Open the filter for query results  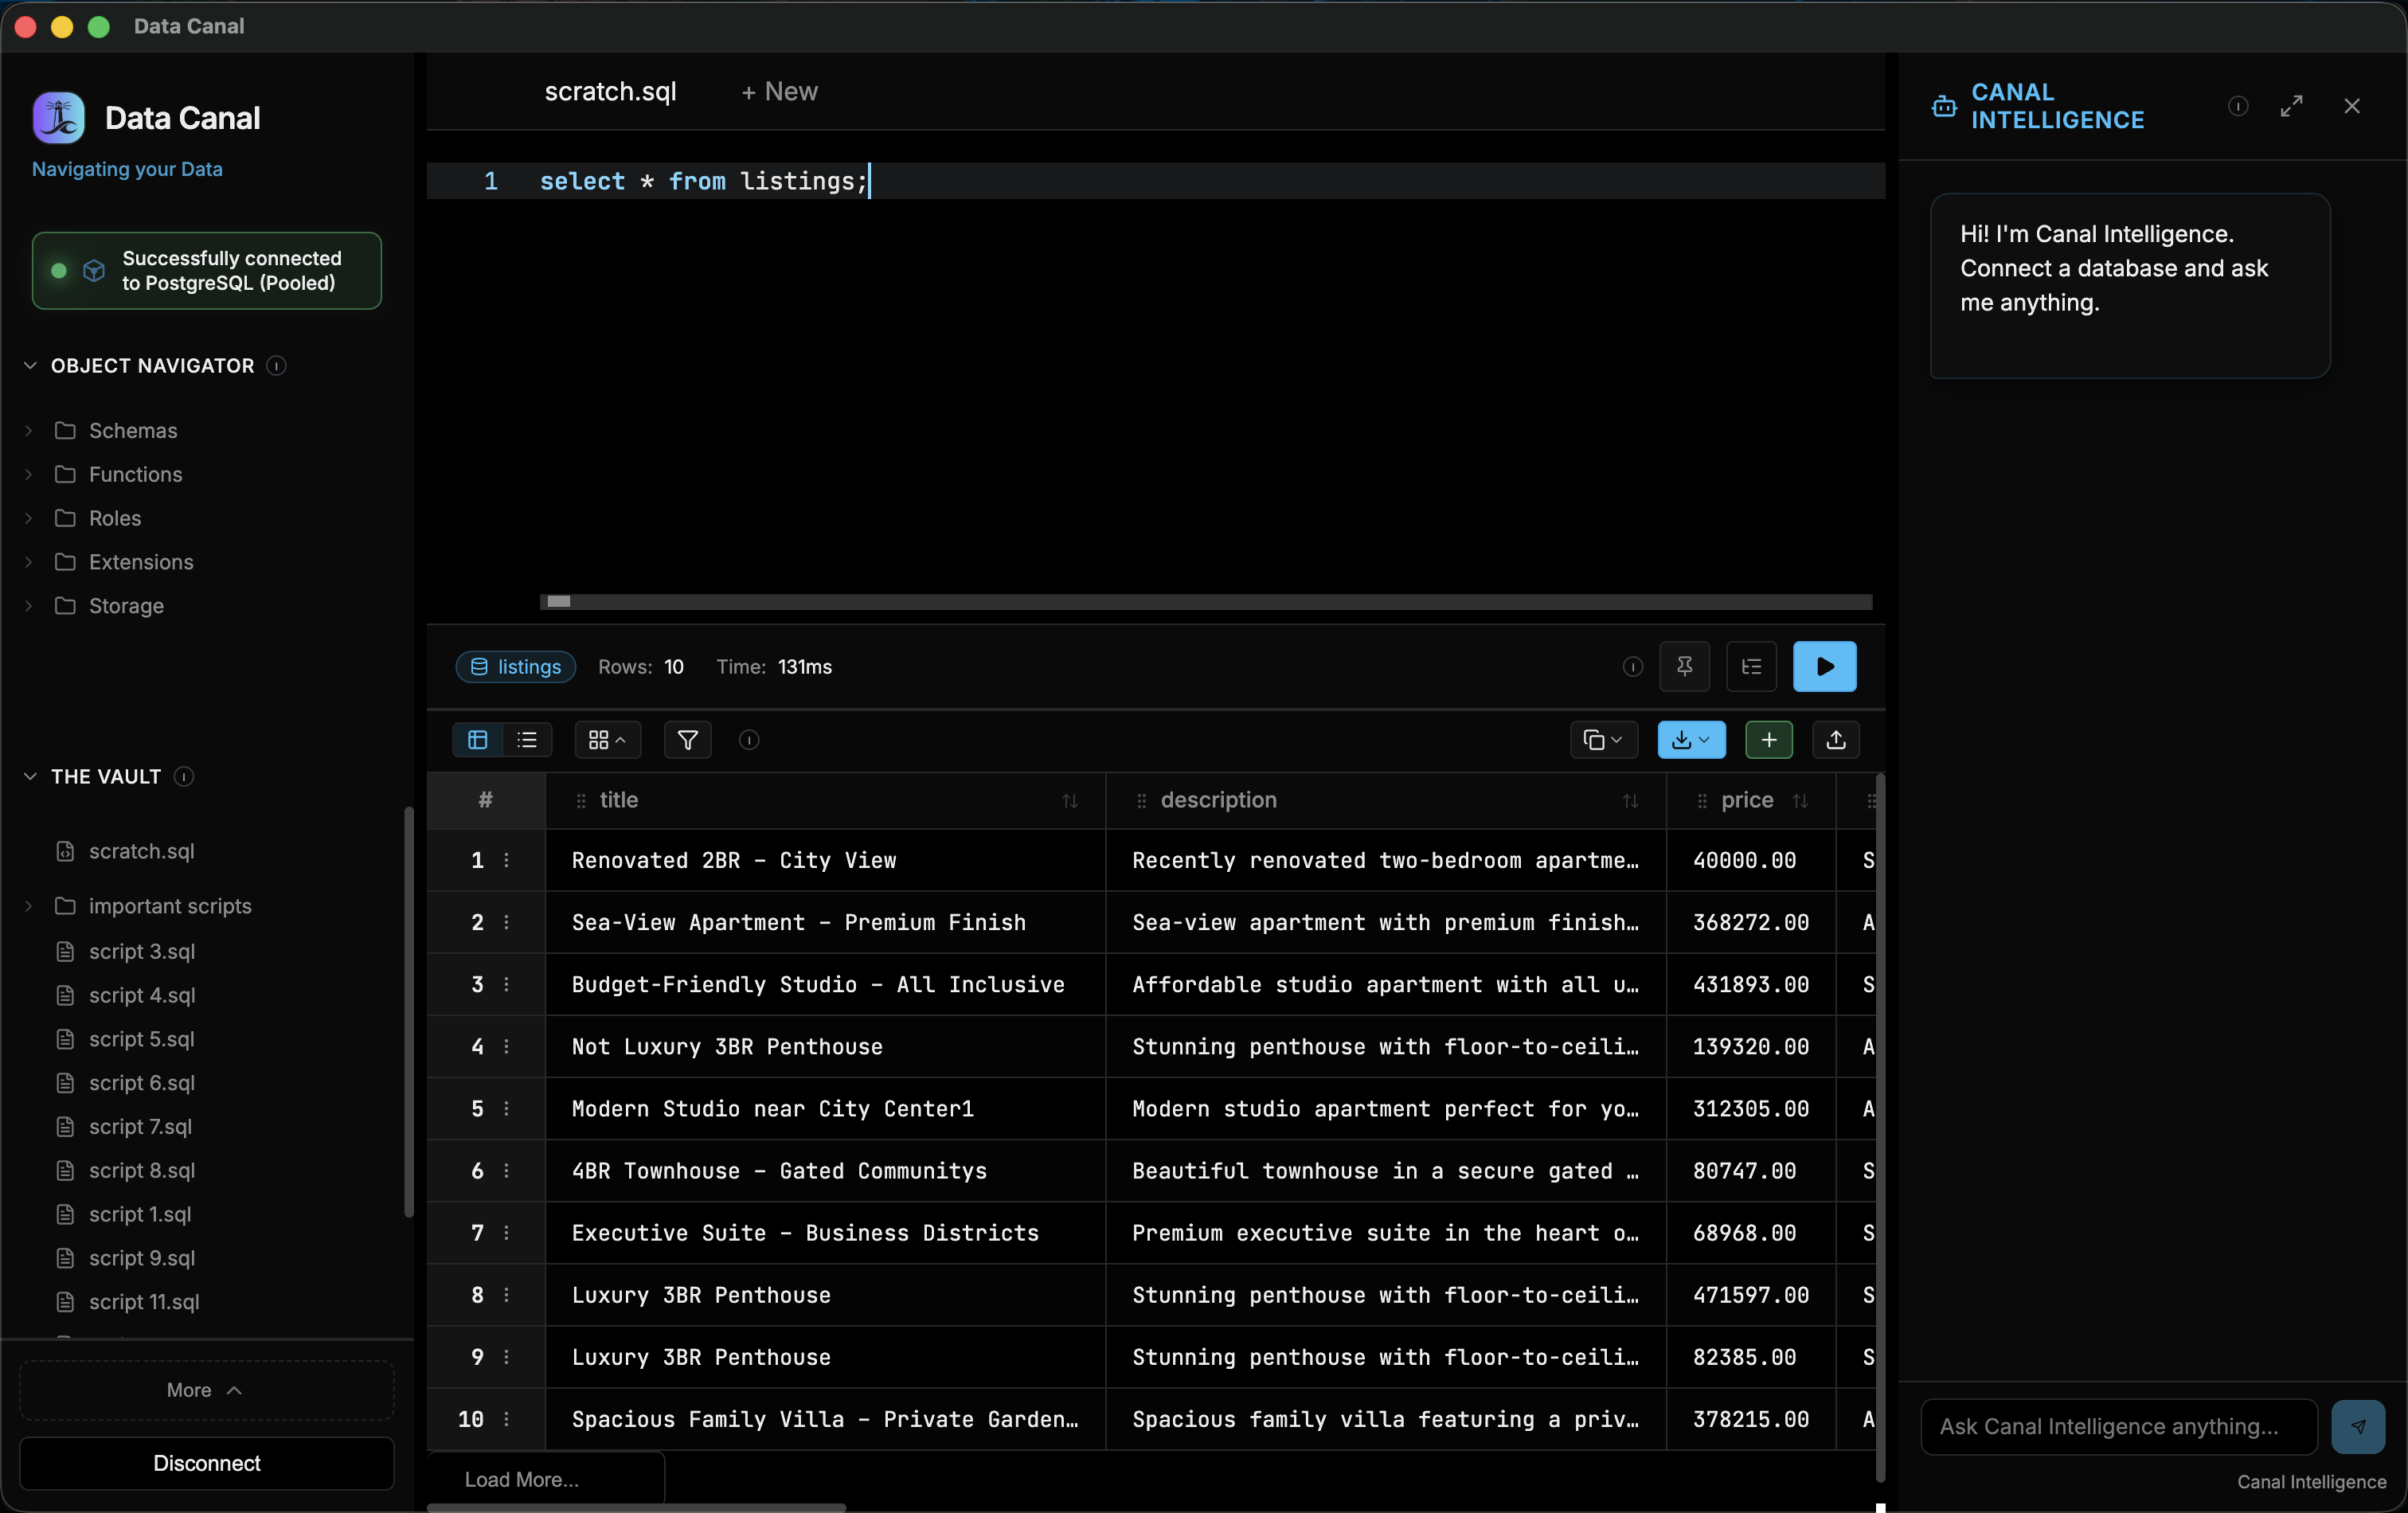pyautogui.click(x=687, y=740)
